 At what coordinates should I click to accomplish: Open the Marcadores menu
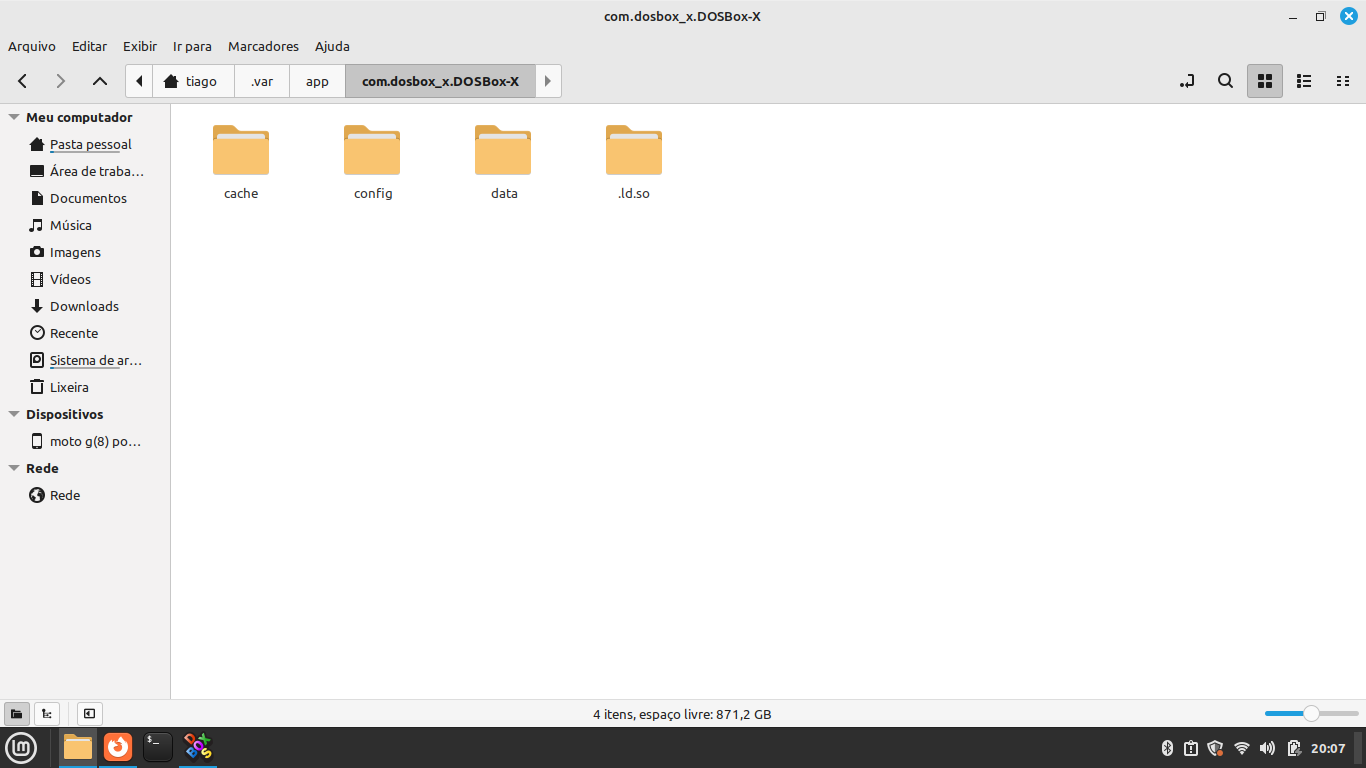(263, 46)
